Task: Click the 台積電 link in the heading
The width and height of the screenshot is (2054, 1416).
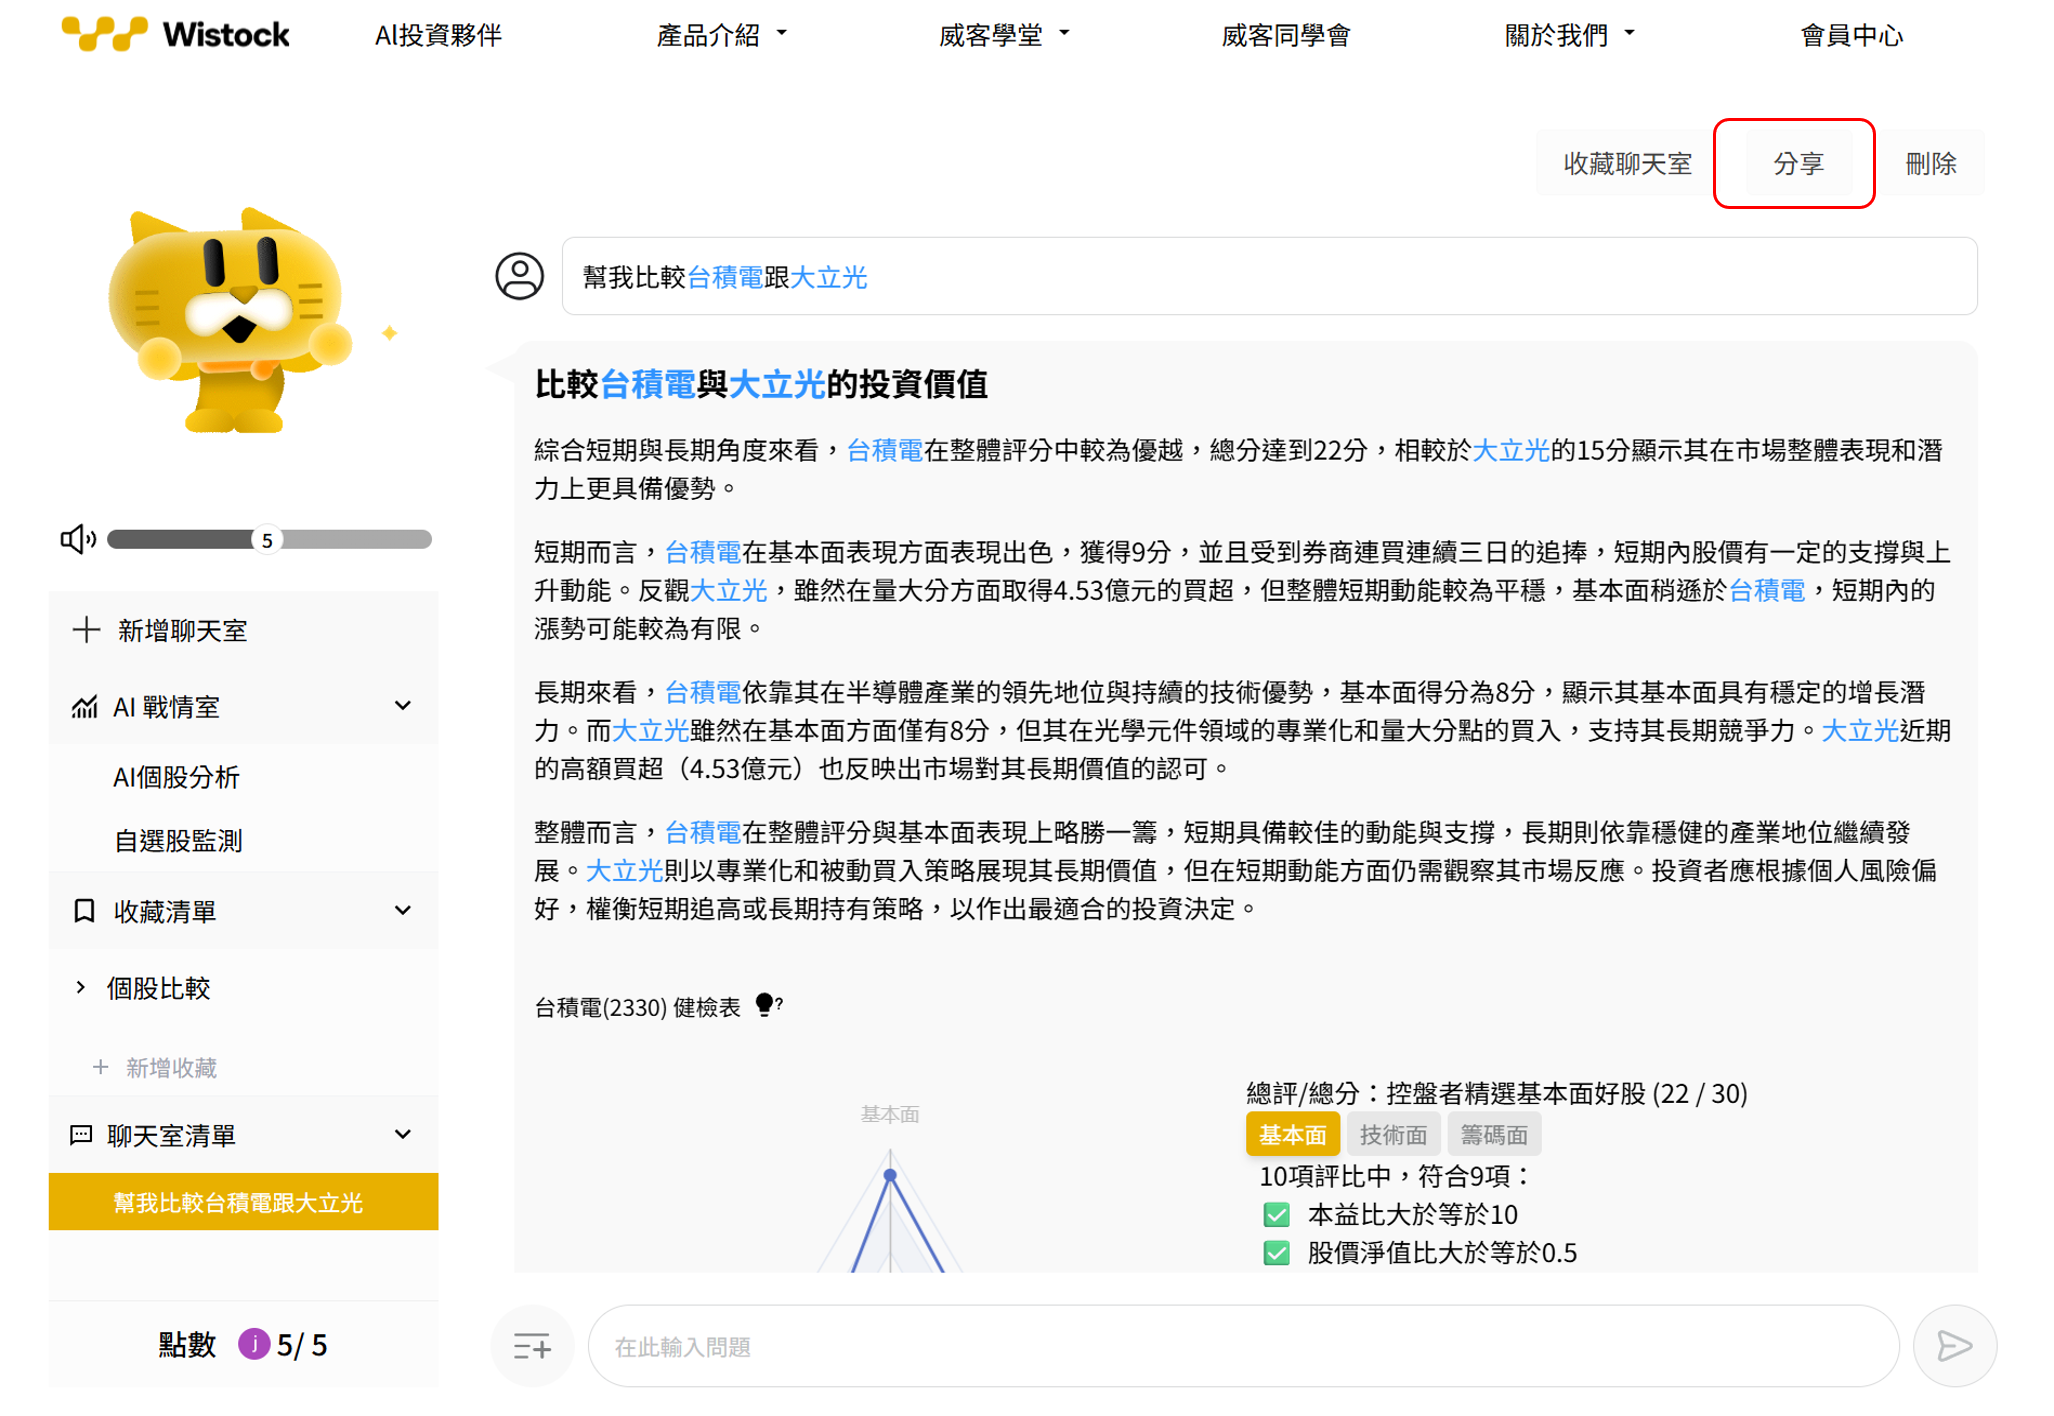Action: 648,384
